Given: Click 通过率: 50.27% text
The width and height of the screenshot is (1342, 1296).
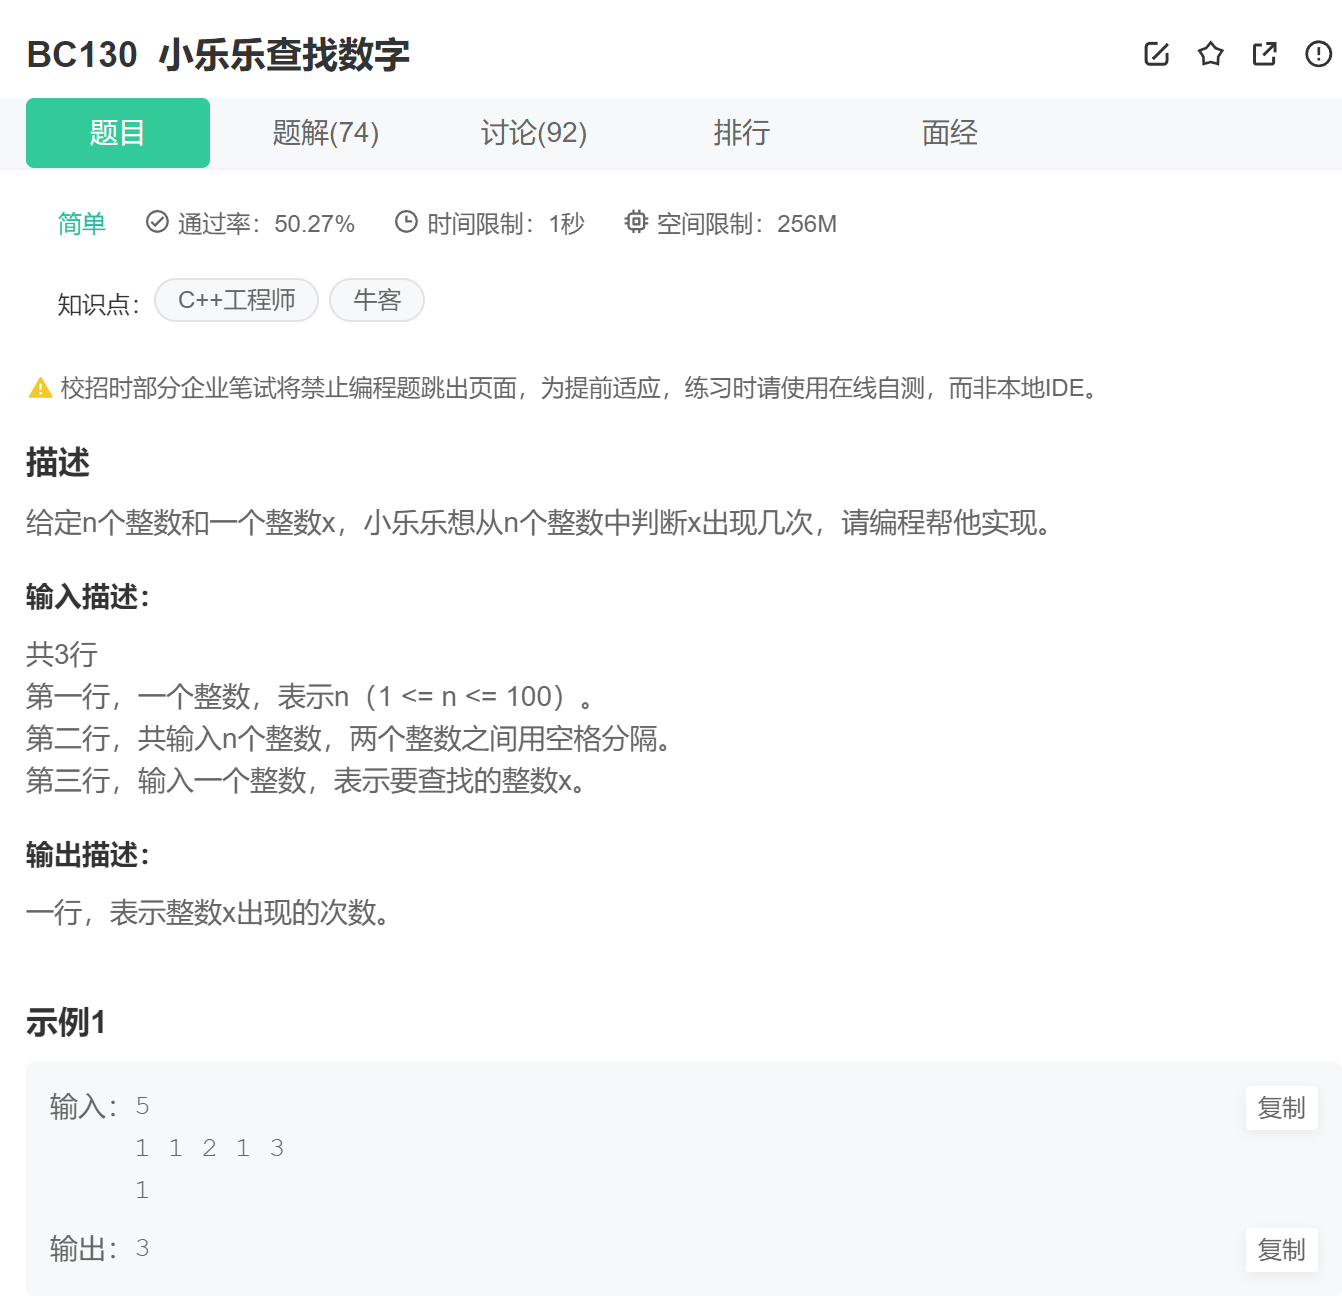Looking at the screenshot, I should point(266,224).
